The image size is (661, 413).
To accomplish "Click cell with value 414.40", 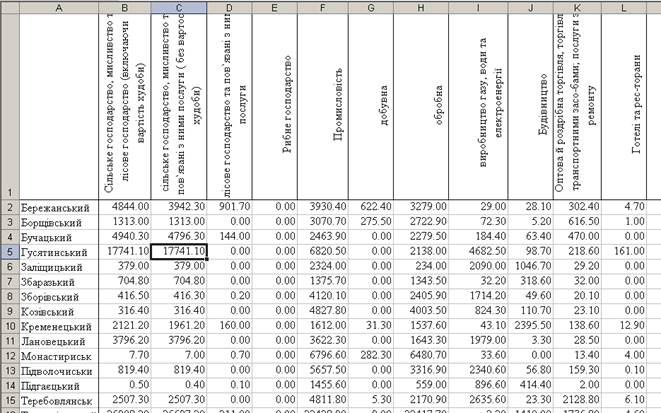I will 531,385.
